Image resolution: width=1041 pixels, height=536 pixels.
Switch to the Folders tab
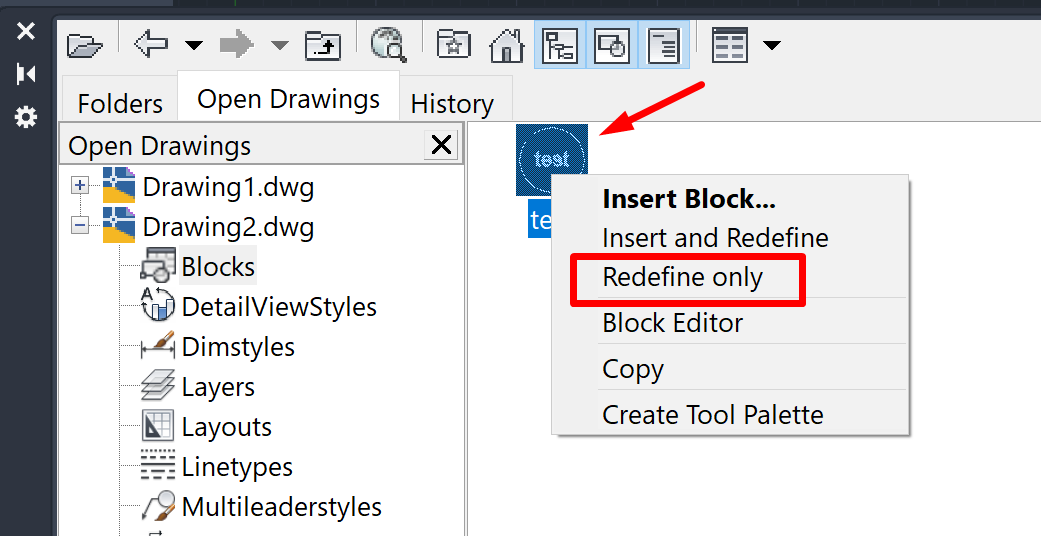tap(120, 103)
